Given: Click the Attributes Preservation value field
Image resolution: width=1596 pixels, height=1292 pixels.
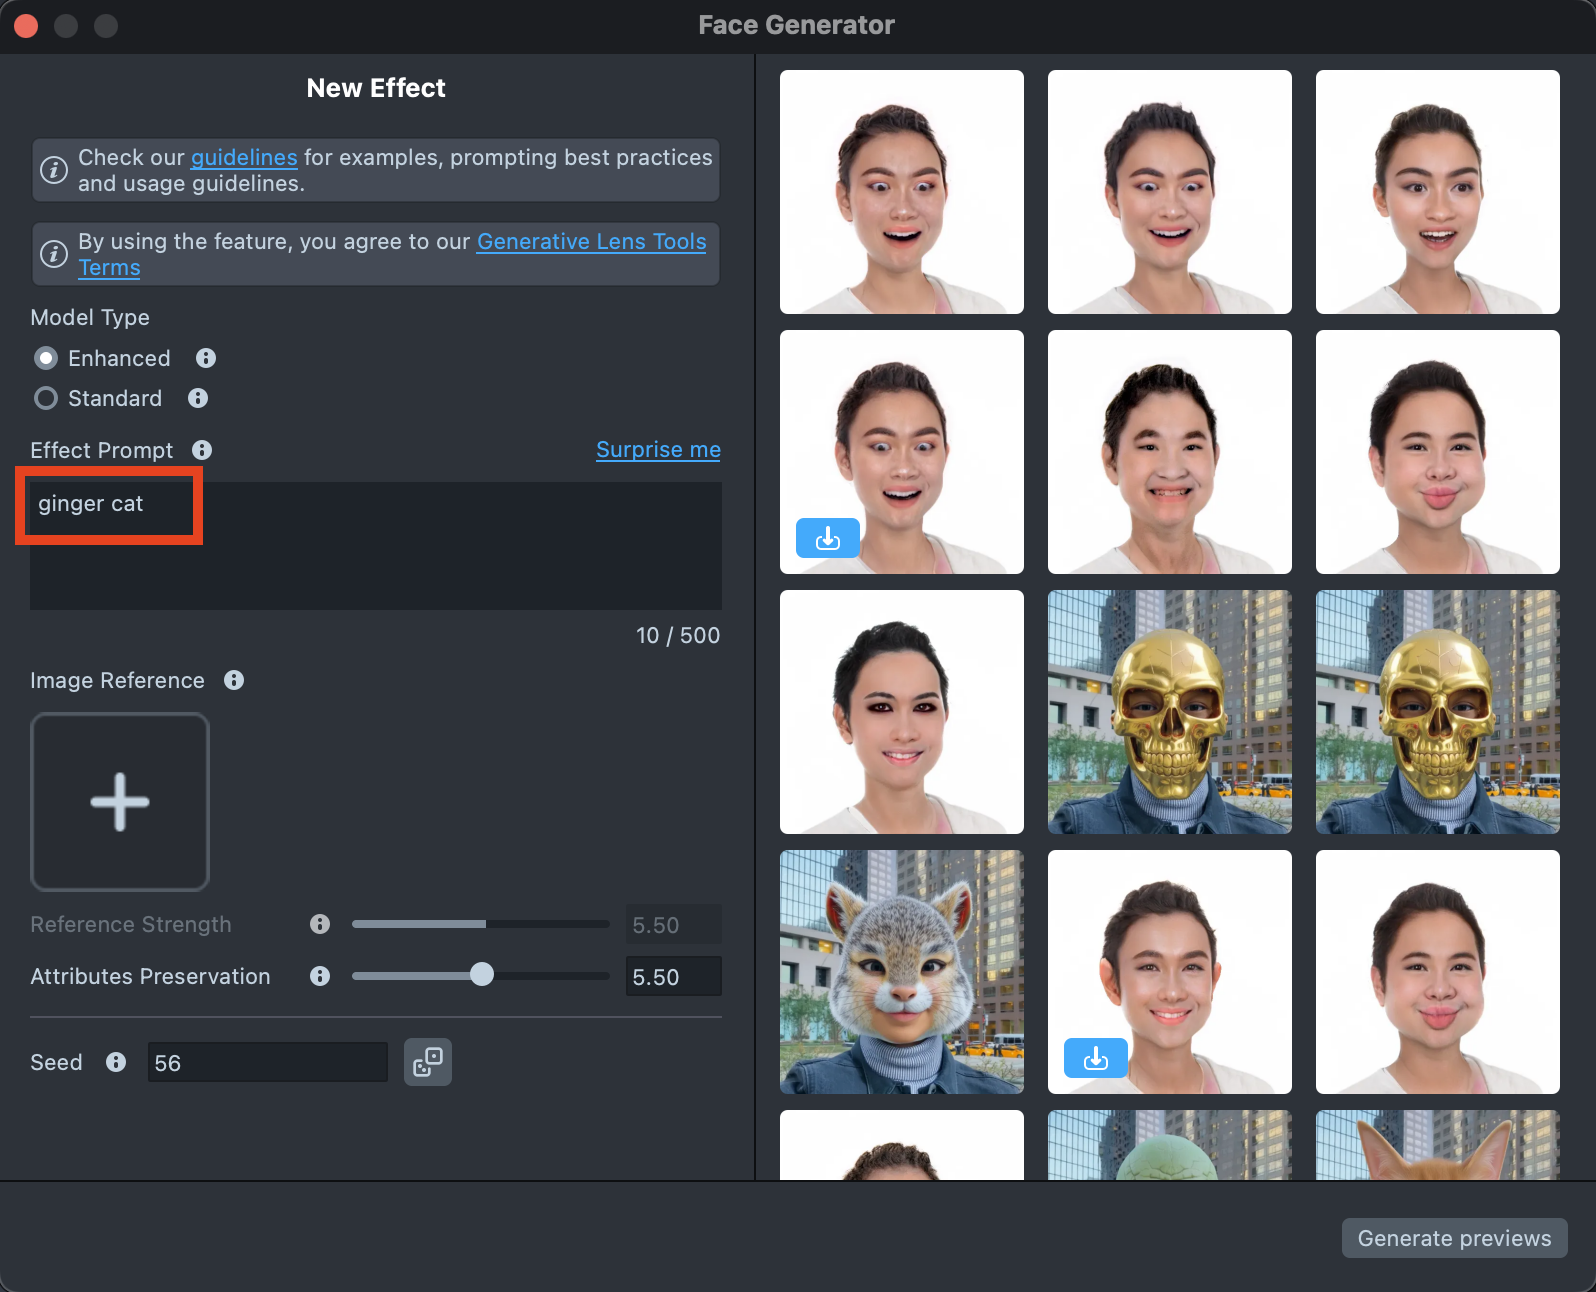Looking at the screenshot, I should 673,977.
